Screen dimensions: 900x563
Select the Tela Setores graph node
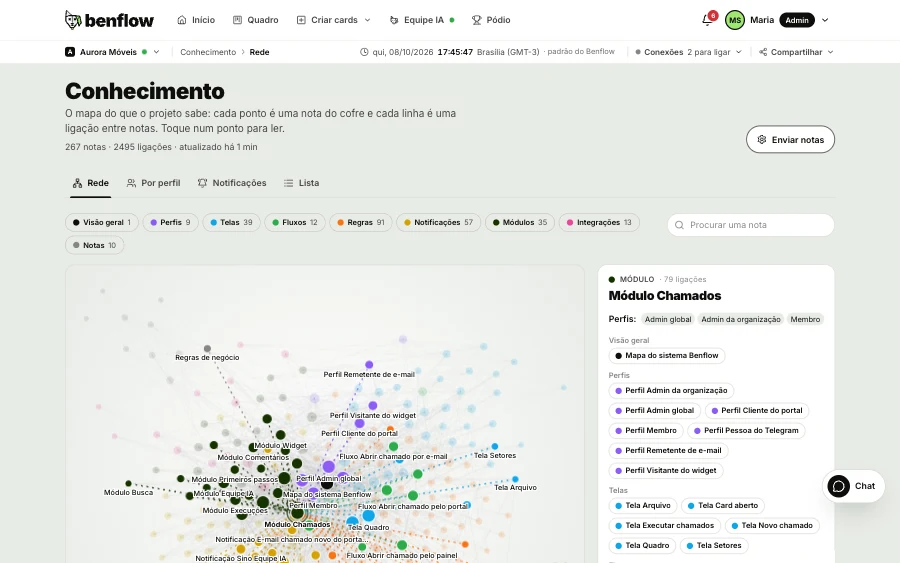coord(495,446)
